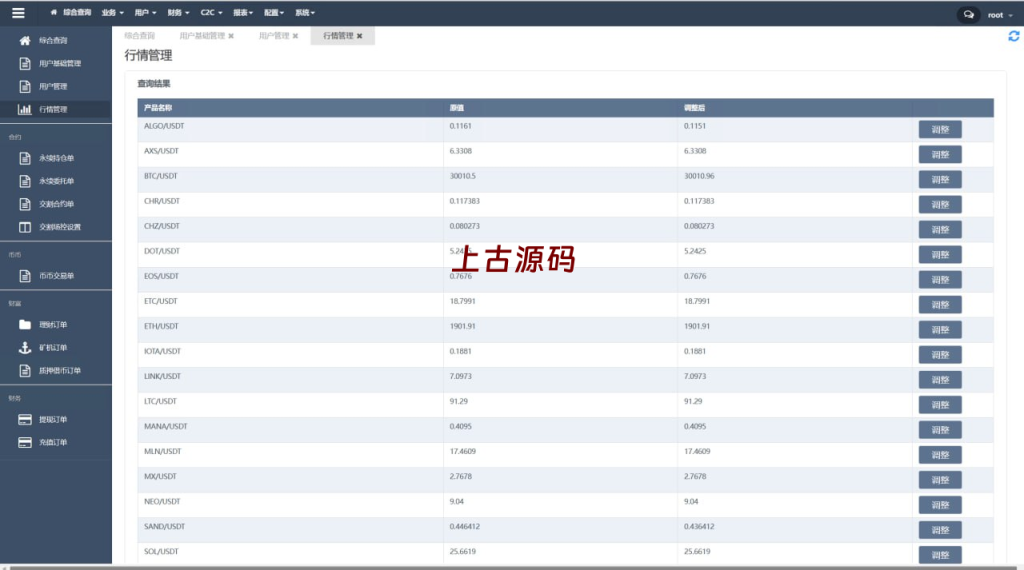Expand the 系统 dropdown menu

[x=304, y=12]
